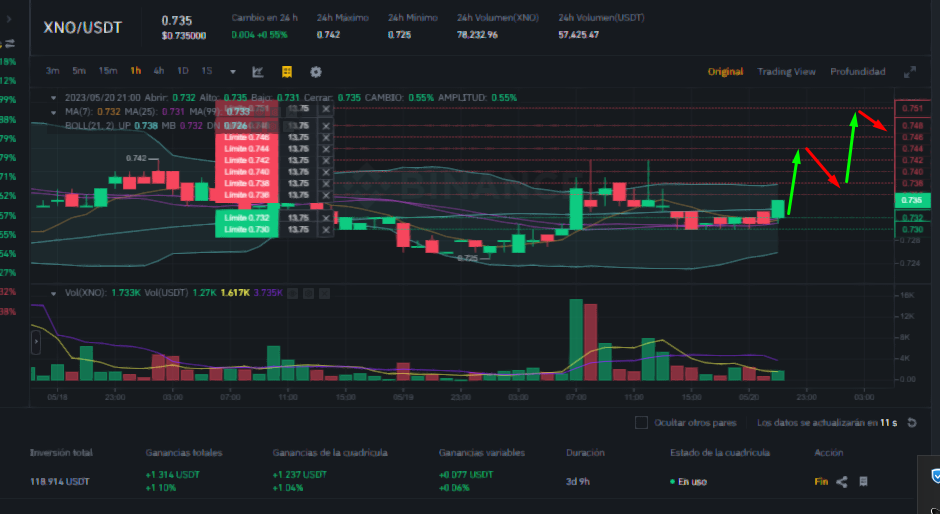Viewport: 940px width, 514px height.
Task: Refresh grid data with the reload icon
Action: [x=912, y=423]
